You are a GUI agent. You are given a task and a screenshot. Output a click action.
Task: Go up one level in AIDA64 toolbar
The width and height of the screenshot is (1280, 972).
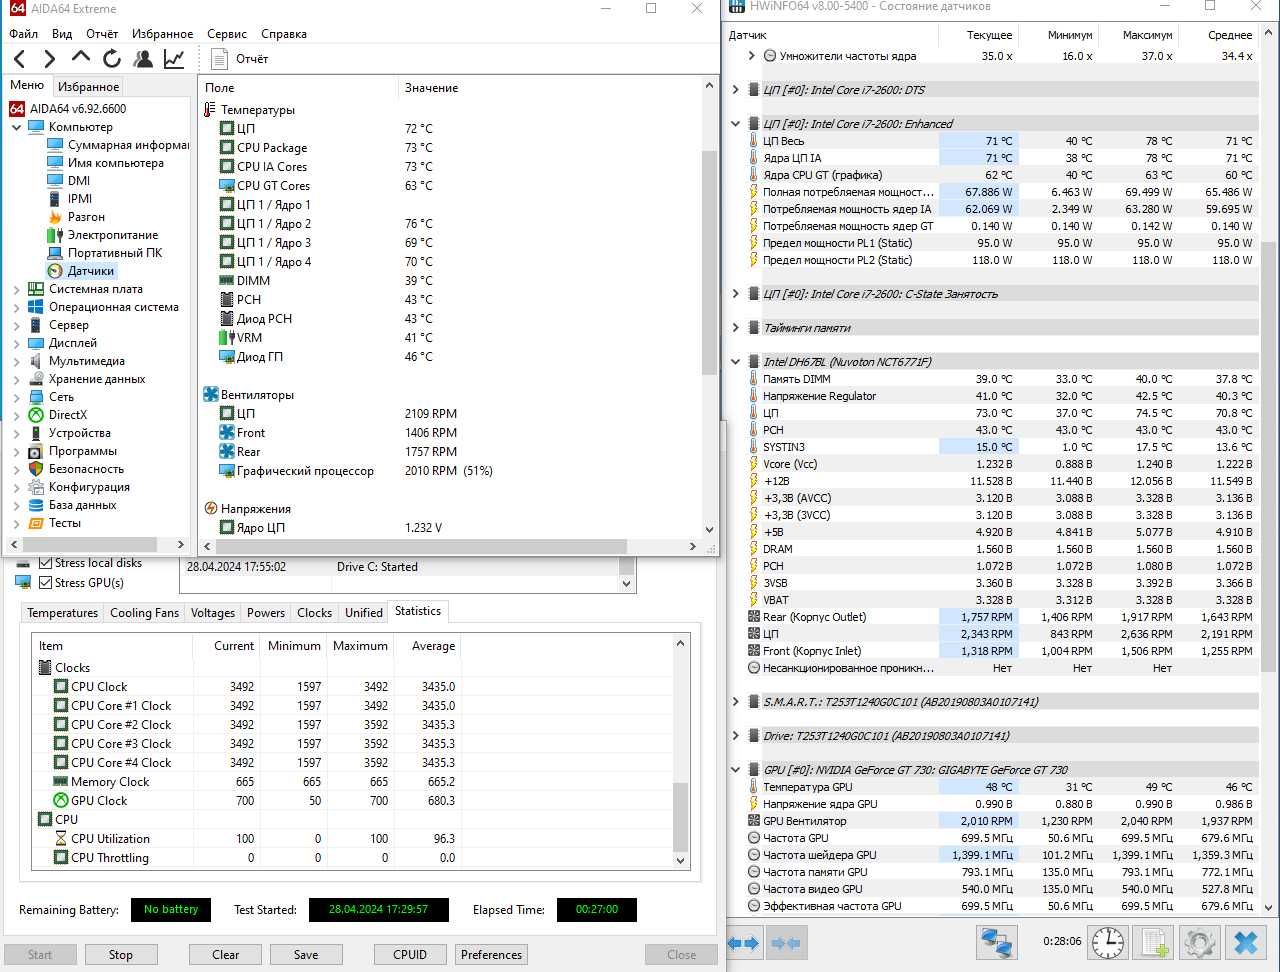click(81, 58)
